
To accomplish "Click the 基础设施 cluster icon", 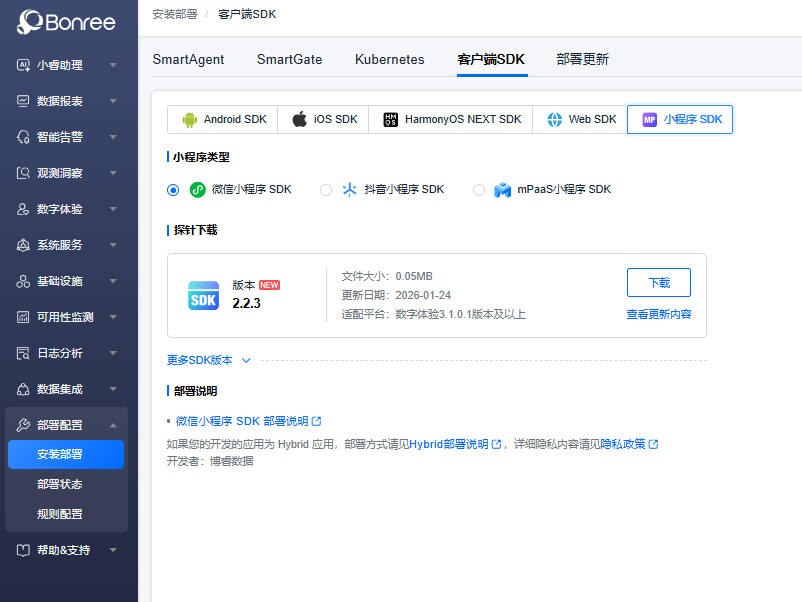I will point(23,281).
